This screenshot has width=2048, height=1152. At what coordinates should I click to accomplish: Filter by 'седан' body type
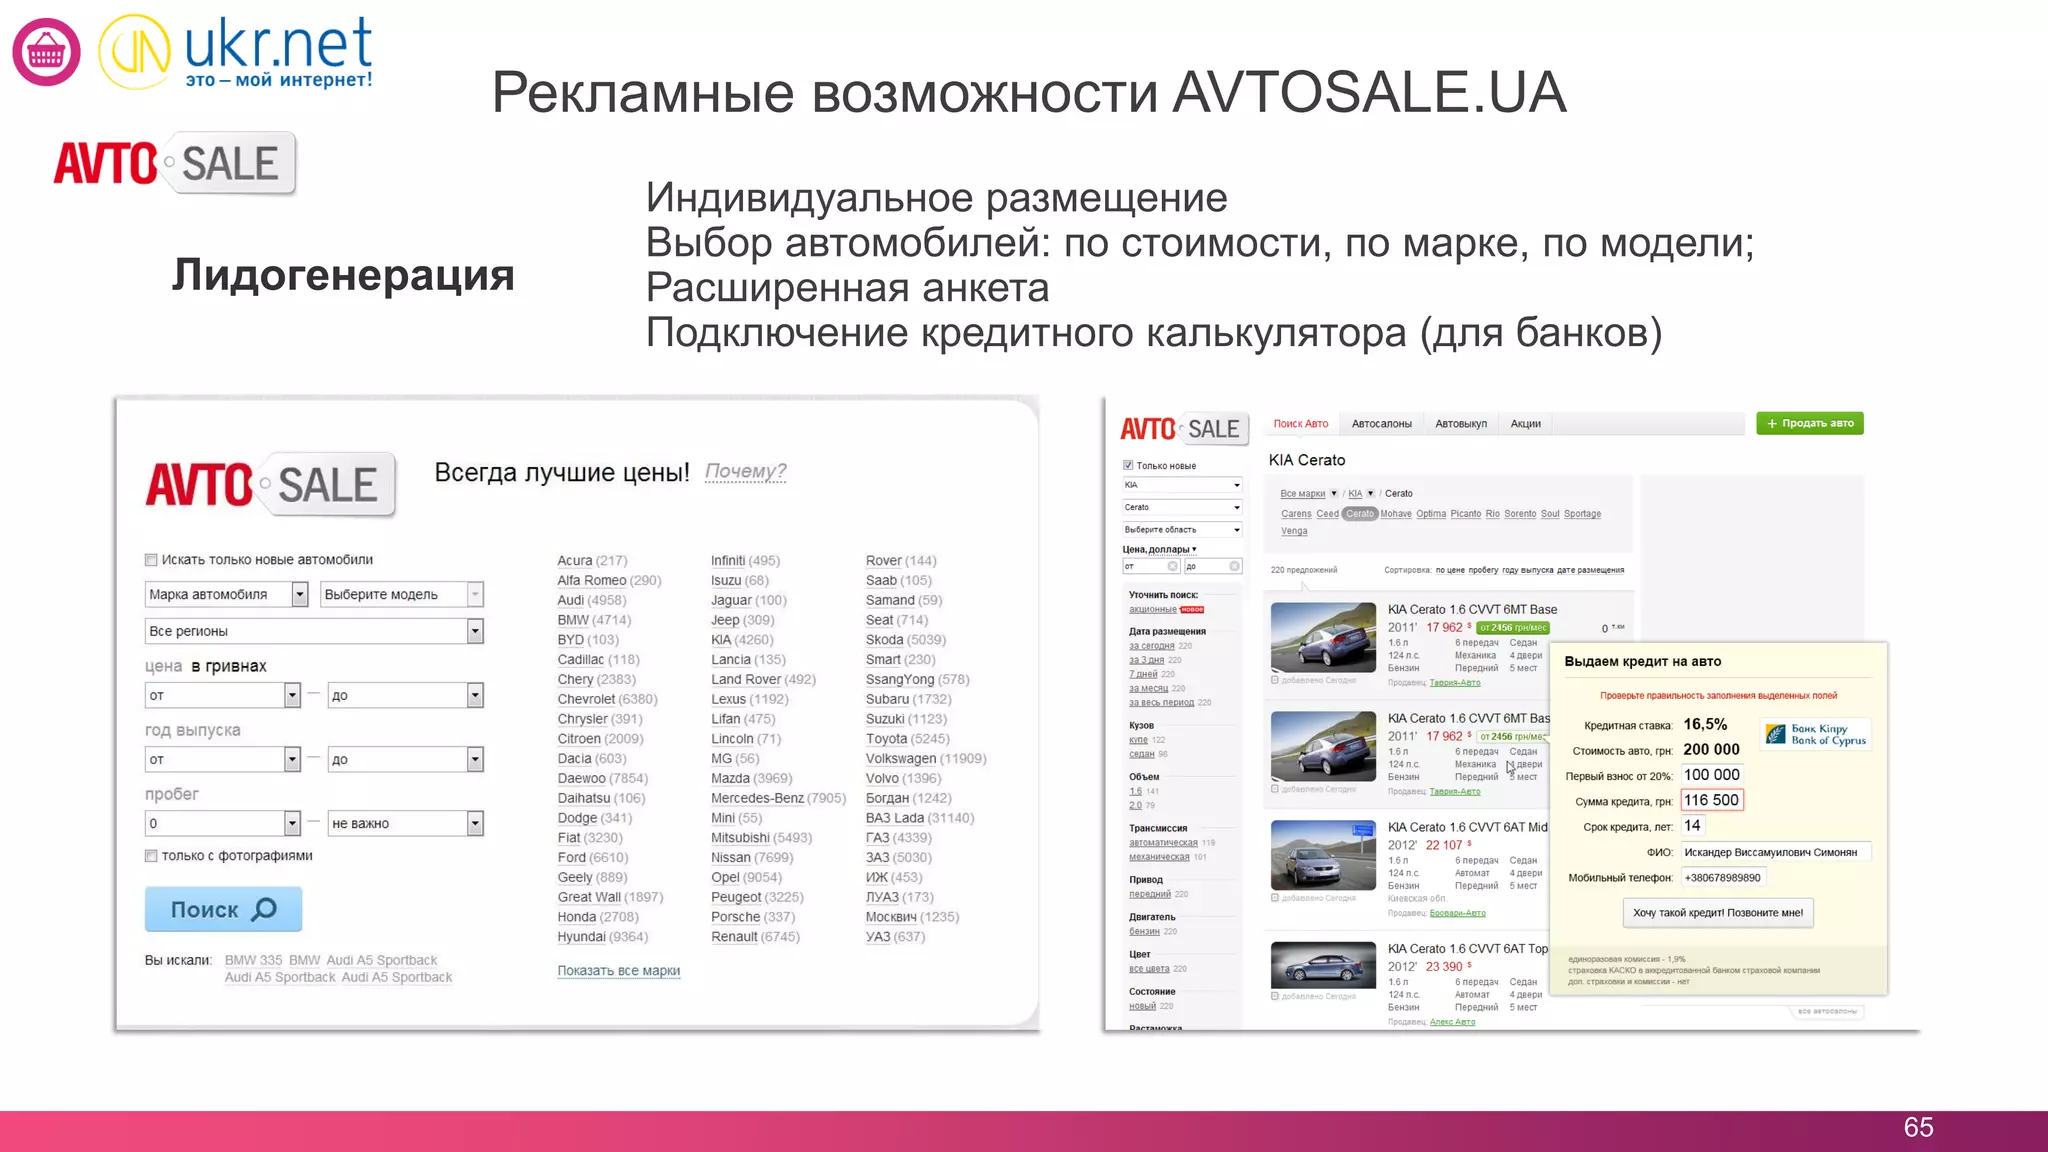pos(1141,754)
